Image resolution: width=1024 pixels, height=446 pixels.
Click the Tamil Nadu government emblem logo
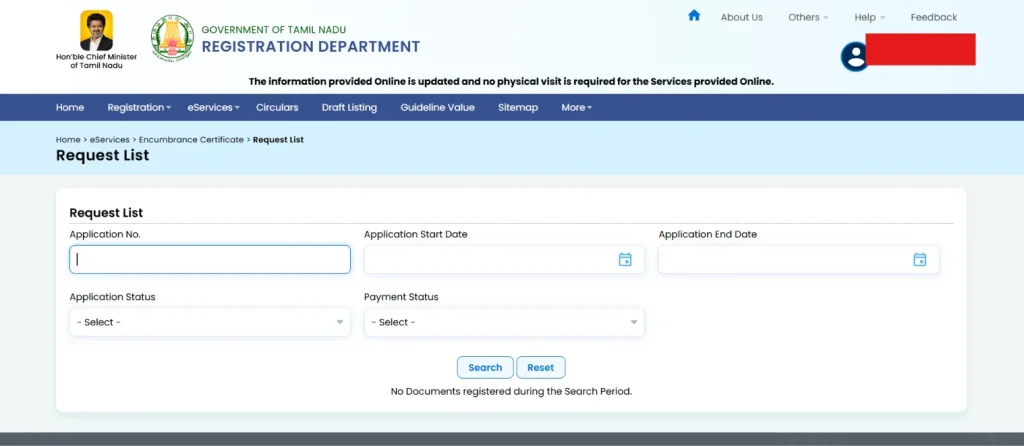(x=172, y=39)
